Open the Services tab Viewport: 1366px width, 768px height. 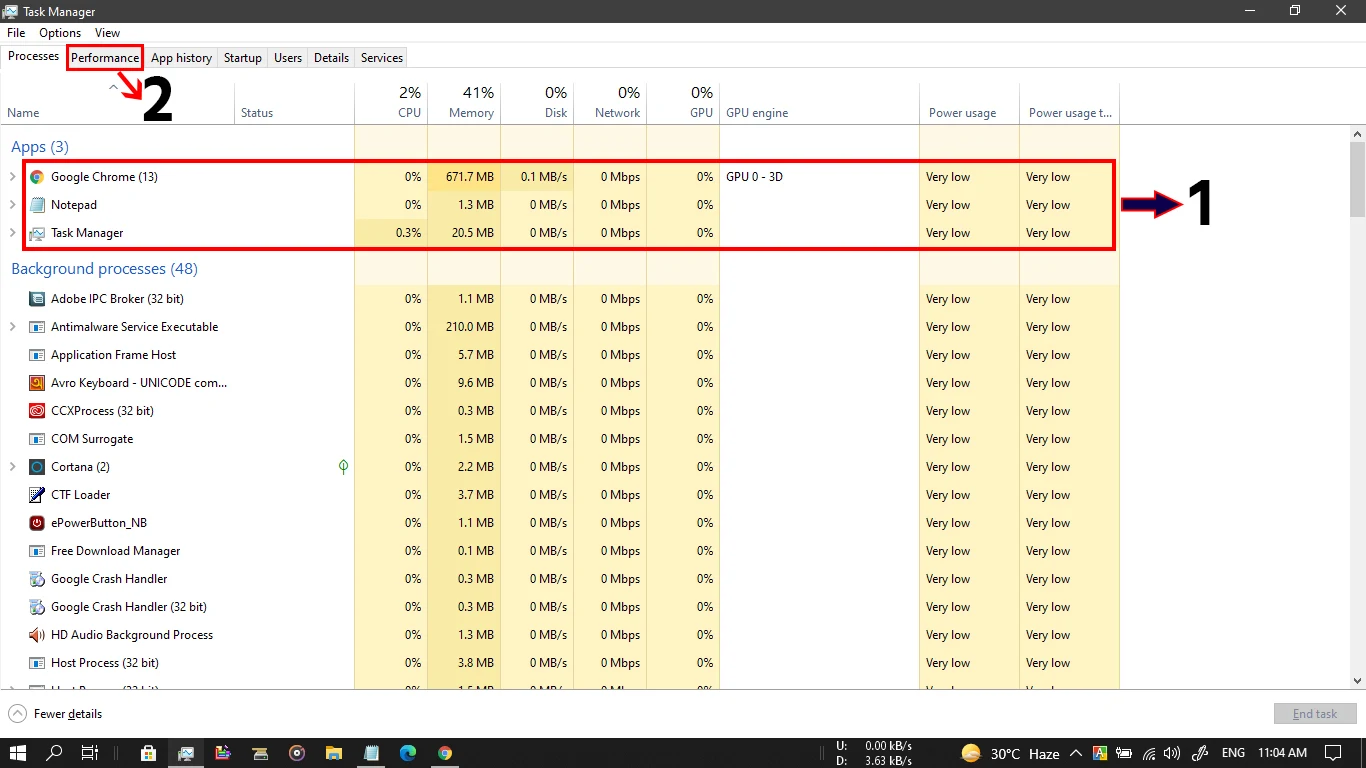(x=382, y=58)
